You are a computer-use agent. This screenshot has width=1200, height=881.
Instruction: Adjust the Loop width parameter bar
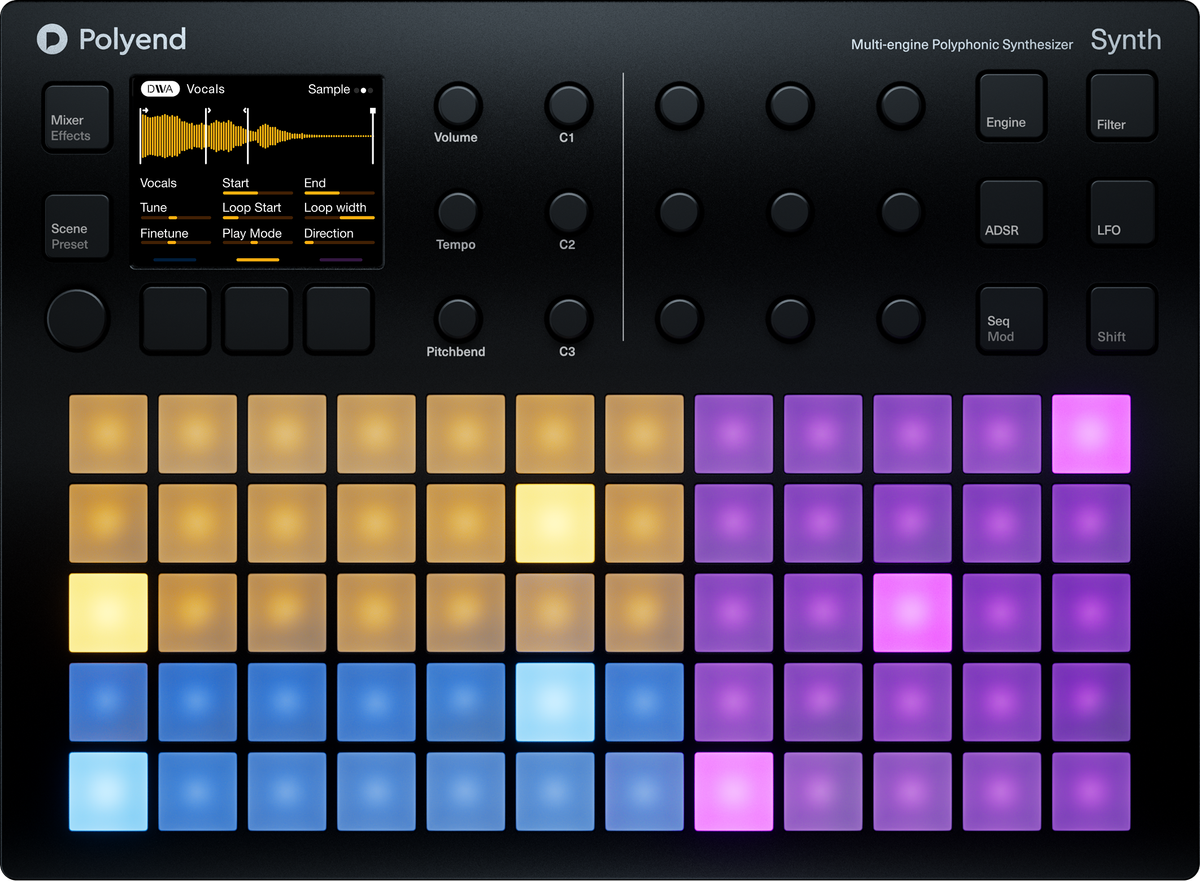[339, 217]
